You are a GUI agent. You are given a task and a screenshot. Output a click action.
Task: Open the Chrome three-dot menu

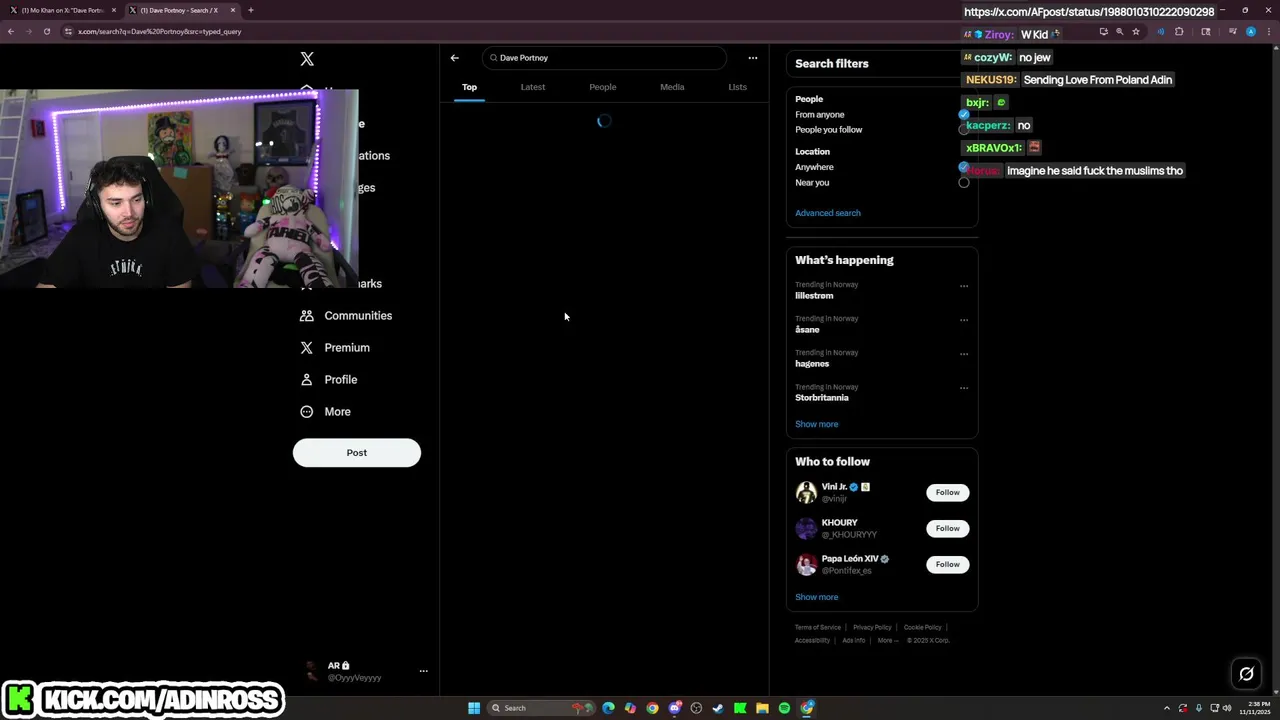(1269, 31)
